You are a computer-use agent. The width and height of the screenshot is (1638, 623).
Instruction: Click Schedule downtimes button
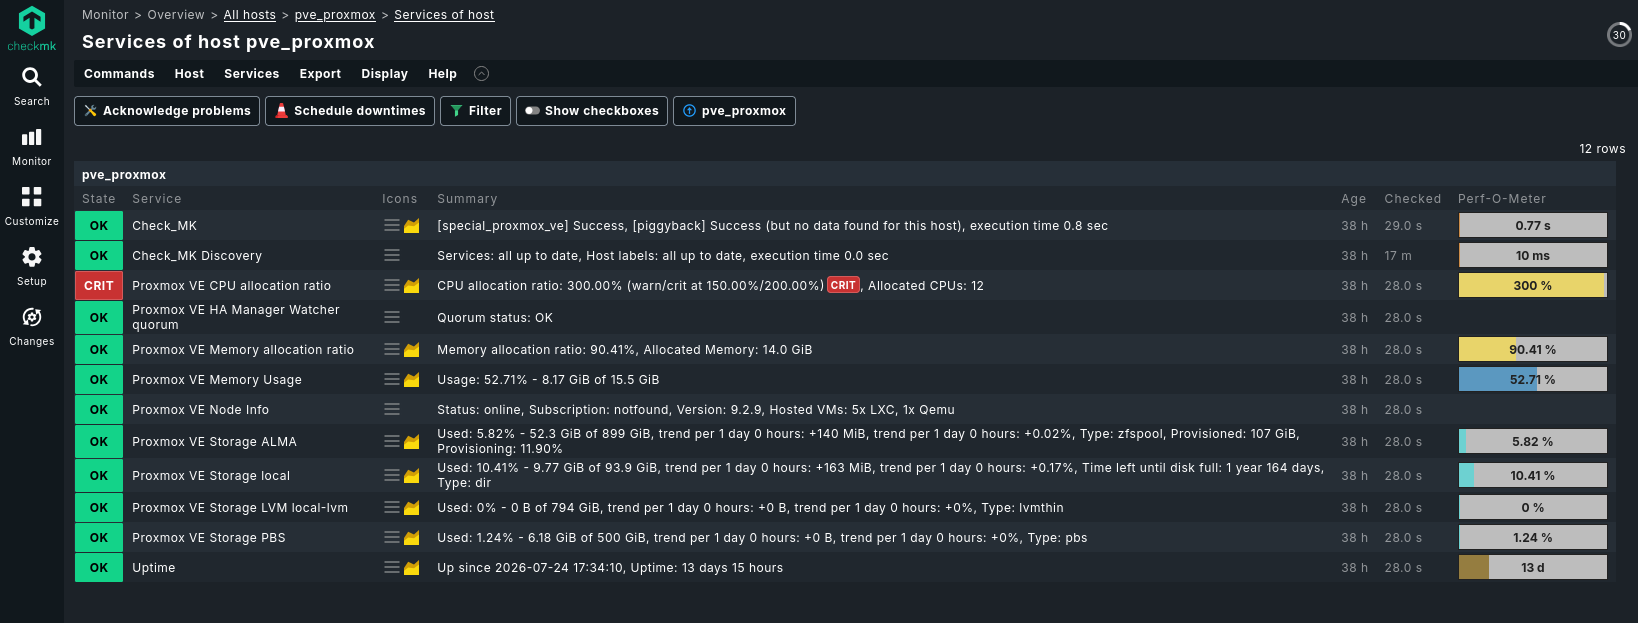pos(350,111)
